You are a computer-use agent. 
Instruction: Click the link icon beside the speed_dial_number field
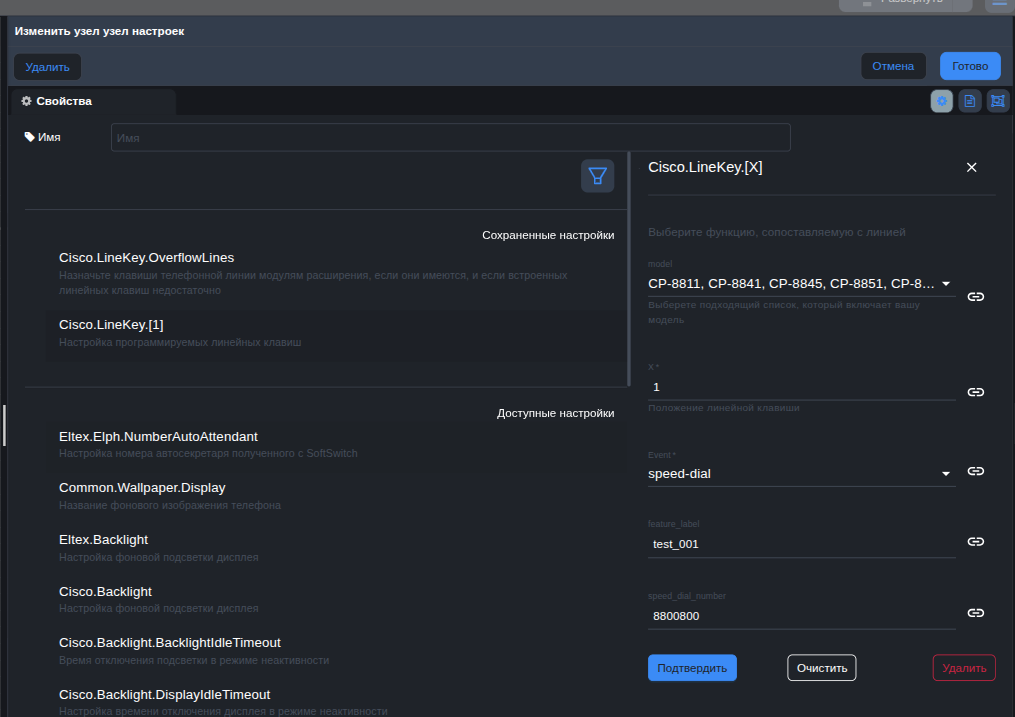click(x=976, y=613)
